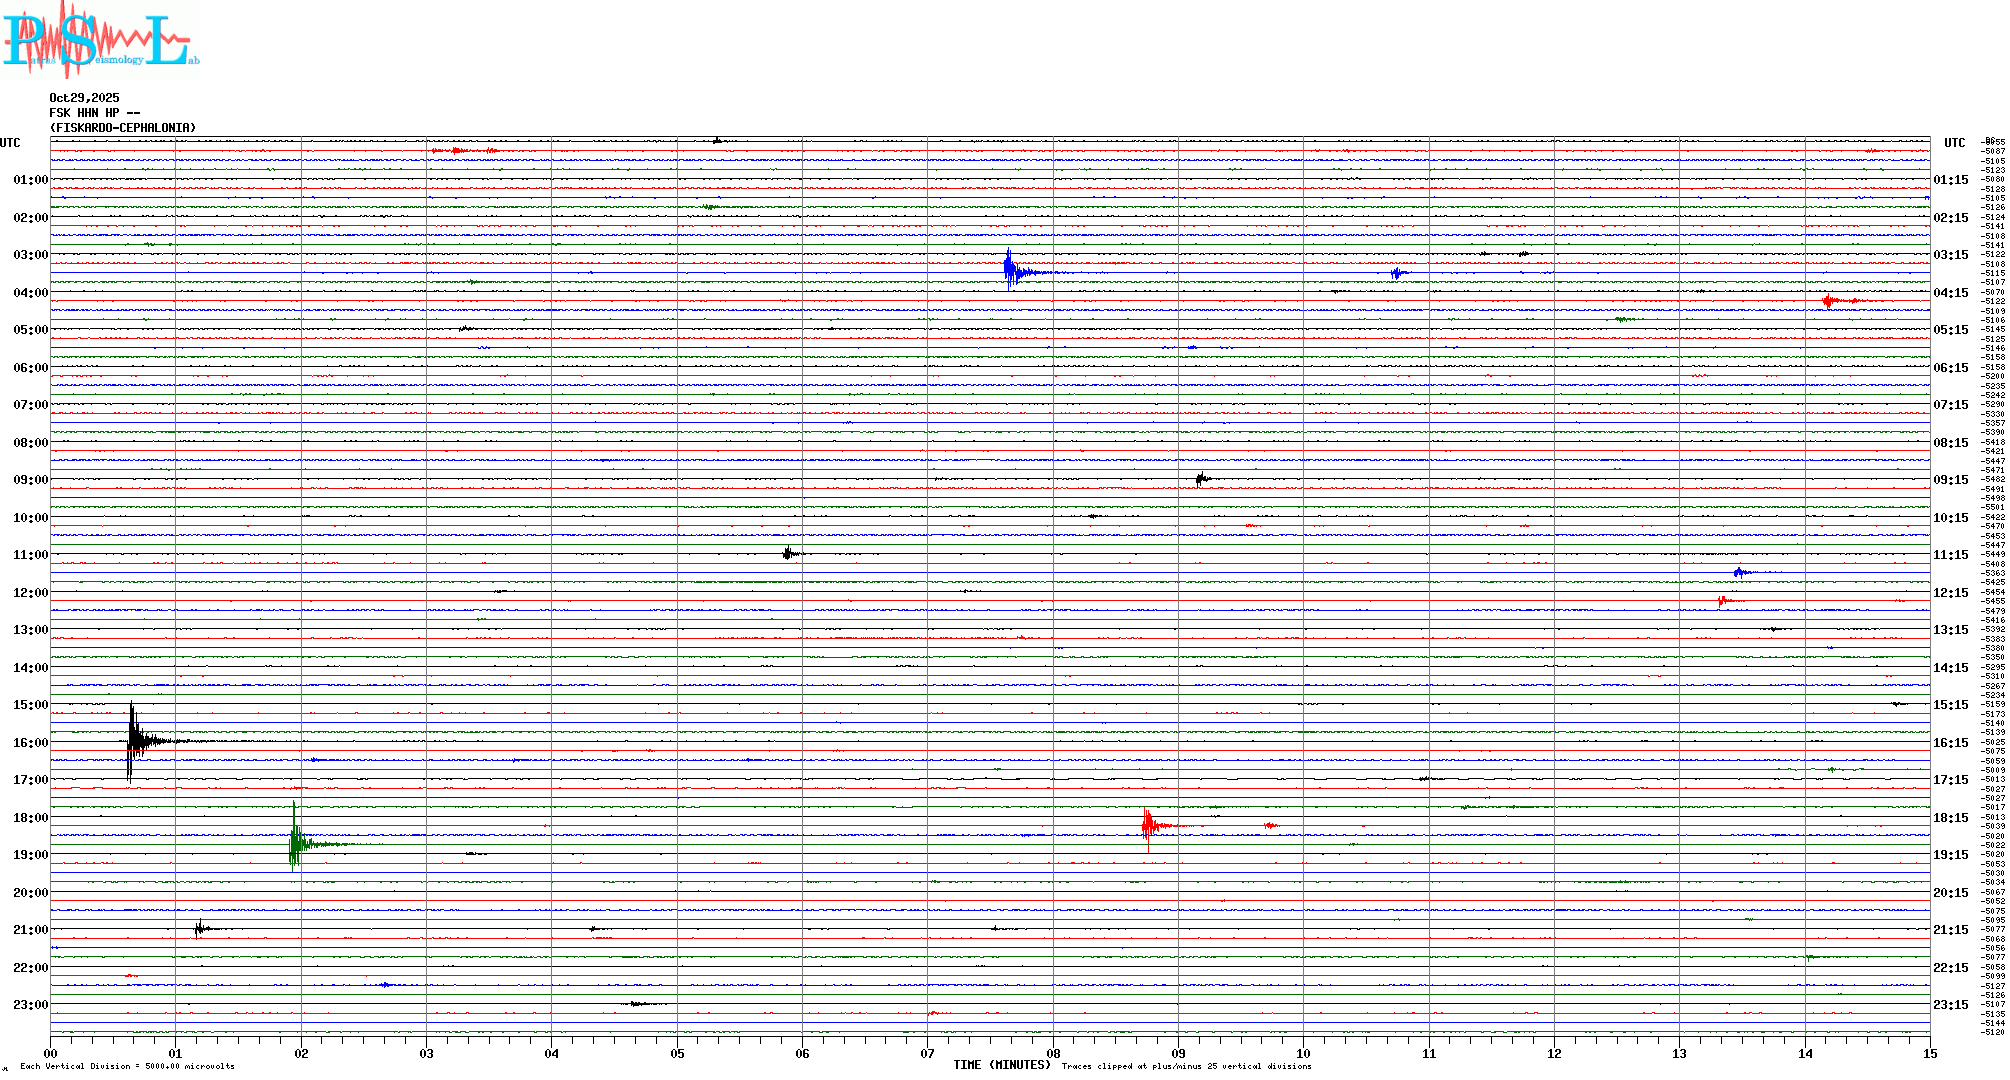This screenshot has height=1080, width=2010.
Task: Click the right UTC axis heading
Action: pyautogui.click(x=1954, y=143)
